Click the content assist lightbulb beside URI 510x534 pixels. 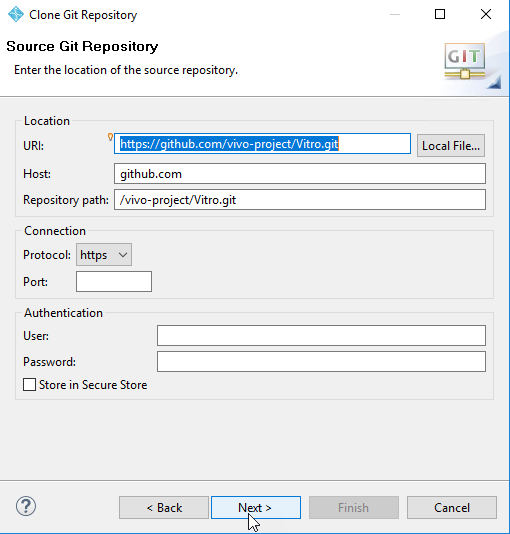(x=110, y=137)
